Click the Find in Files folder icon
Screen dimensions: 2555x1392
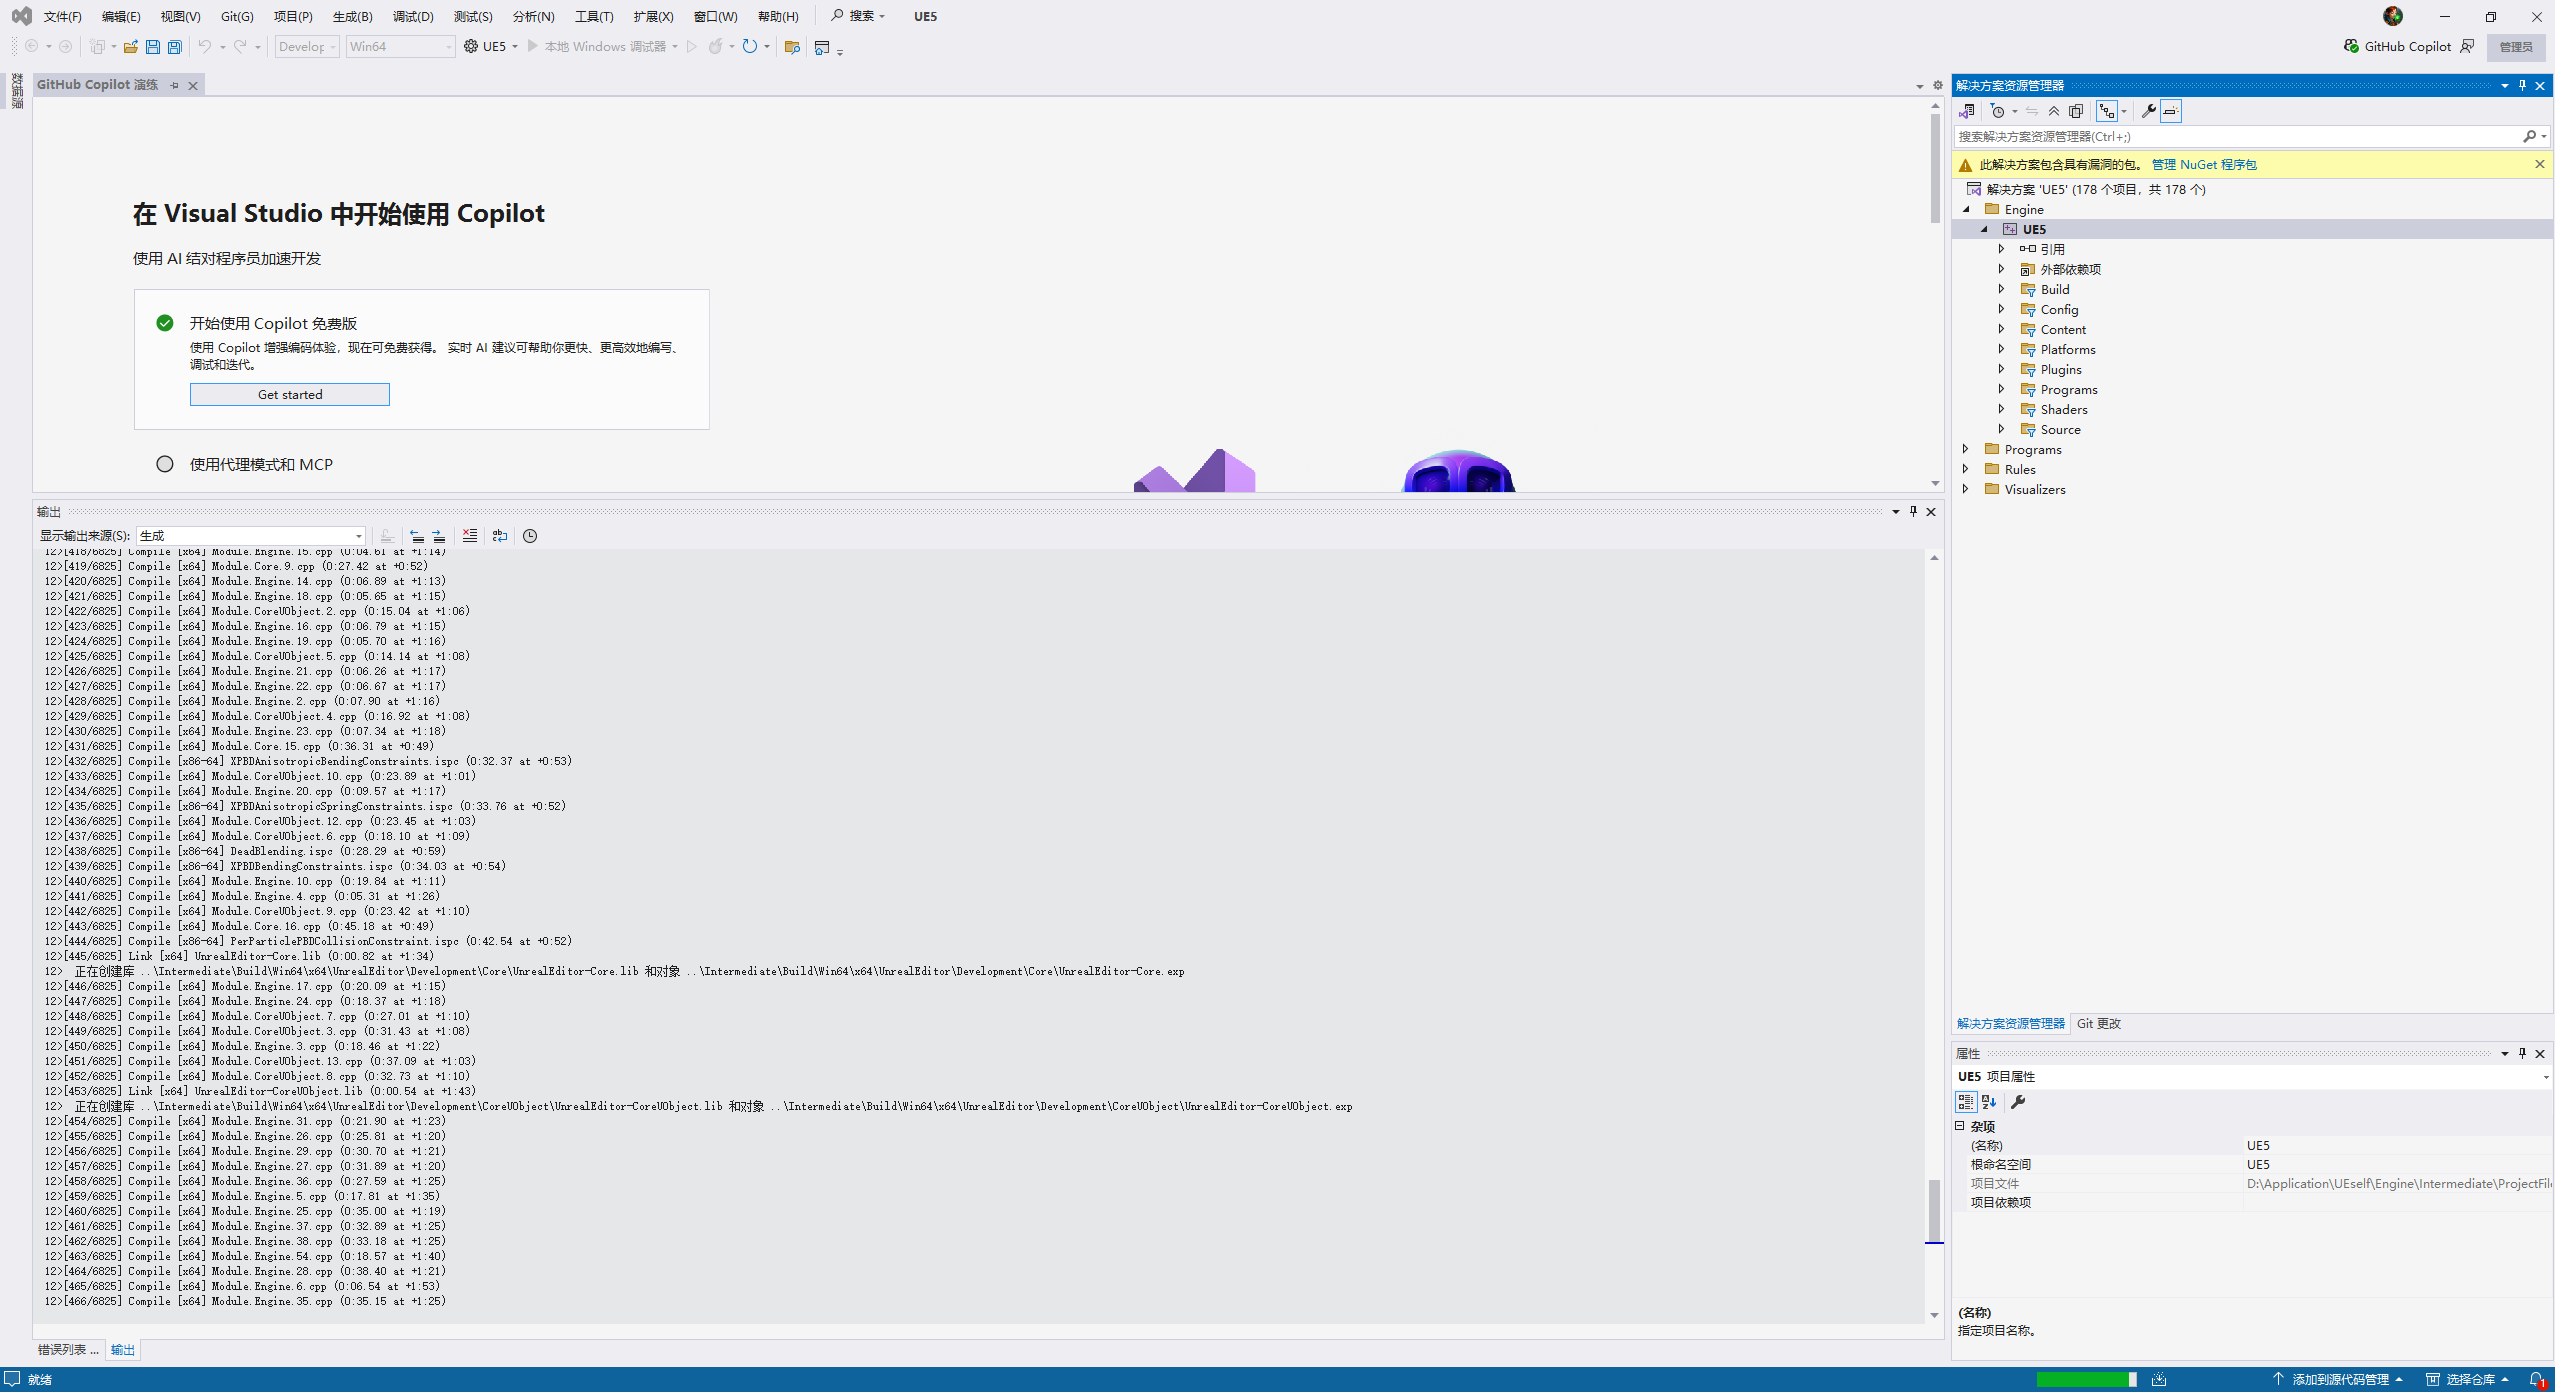792,47
